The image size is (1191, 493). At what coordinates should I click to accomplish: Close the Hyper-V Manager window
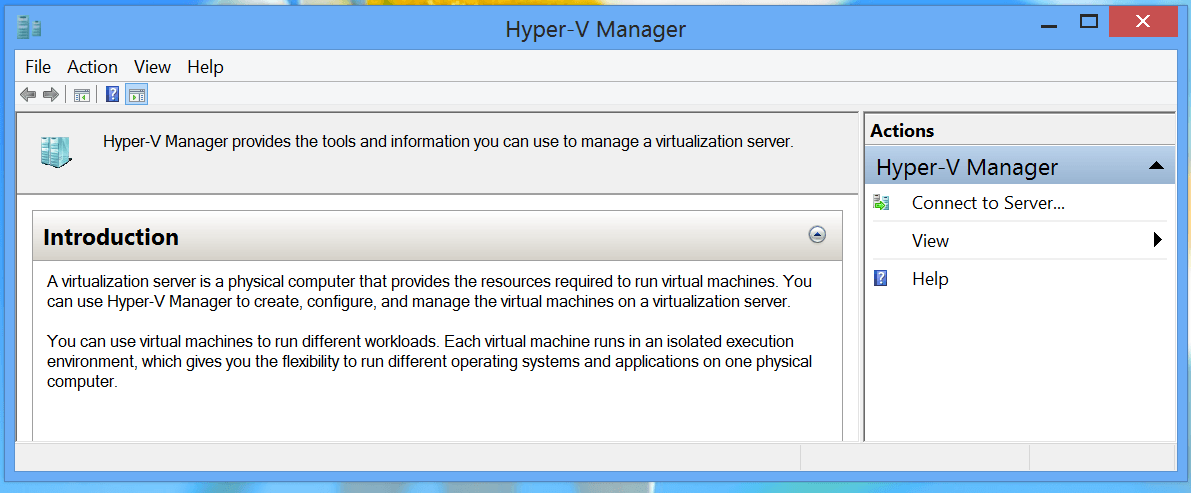click(1143, 23)
